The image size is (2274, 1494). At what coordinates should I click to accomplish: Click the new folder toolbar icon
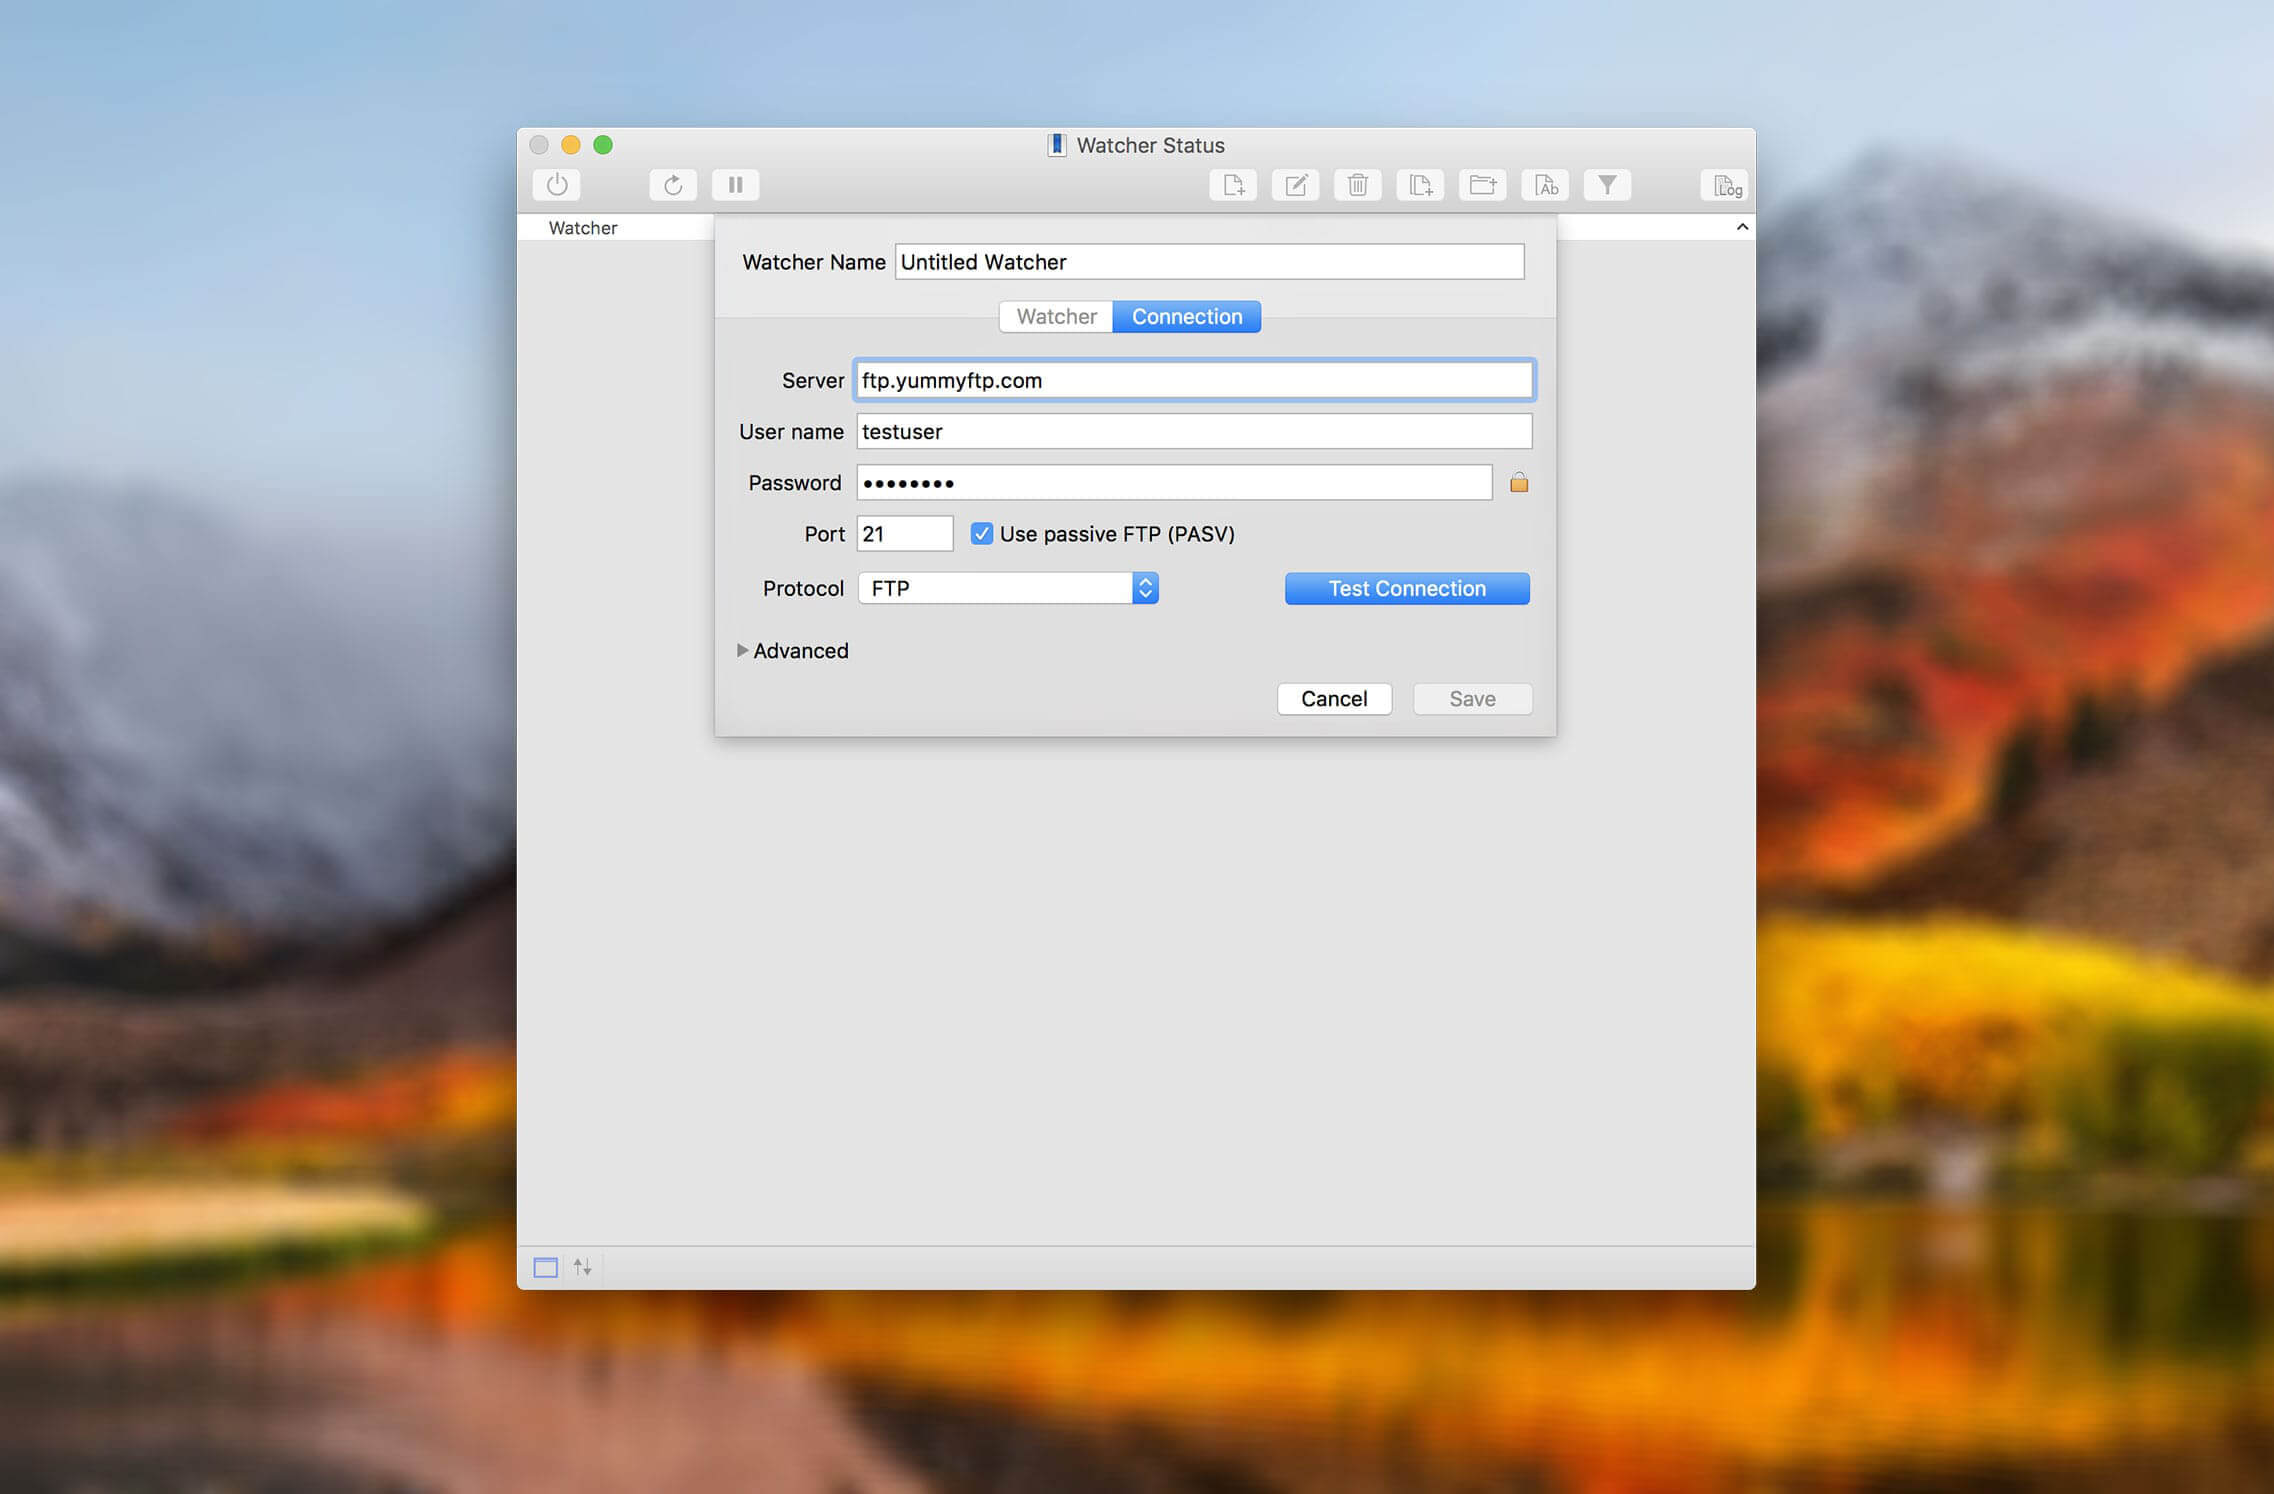click(x=1483, y=185)
